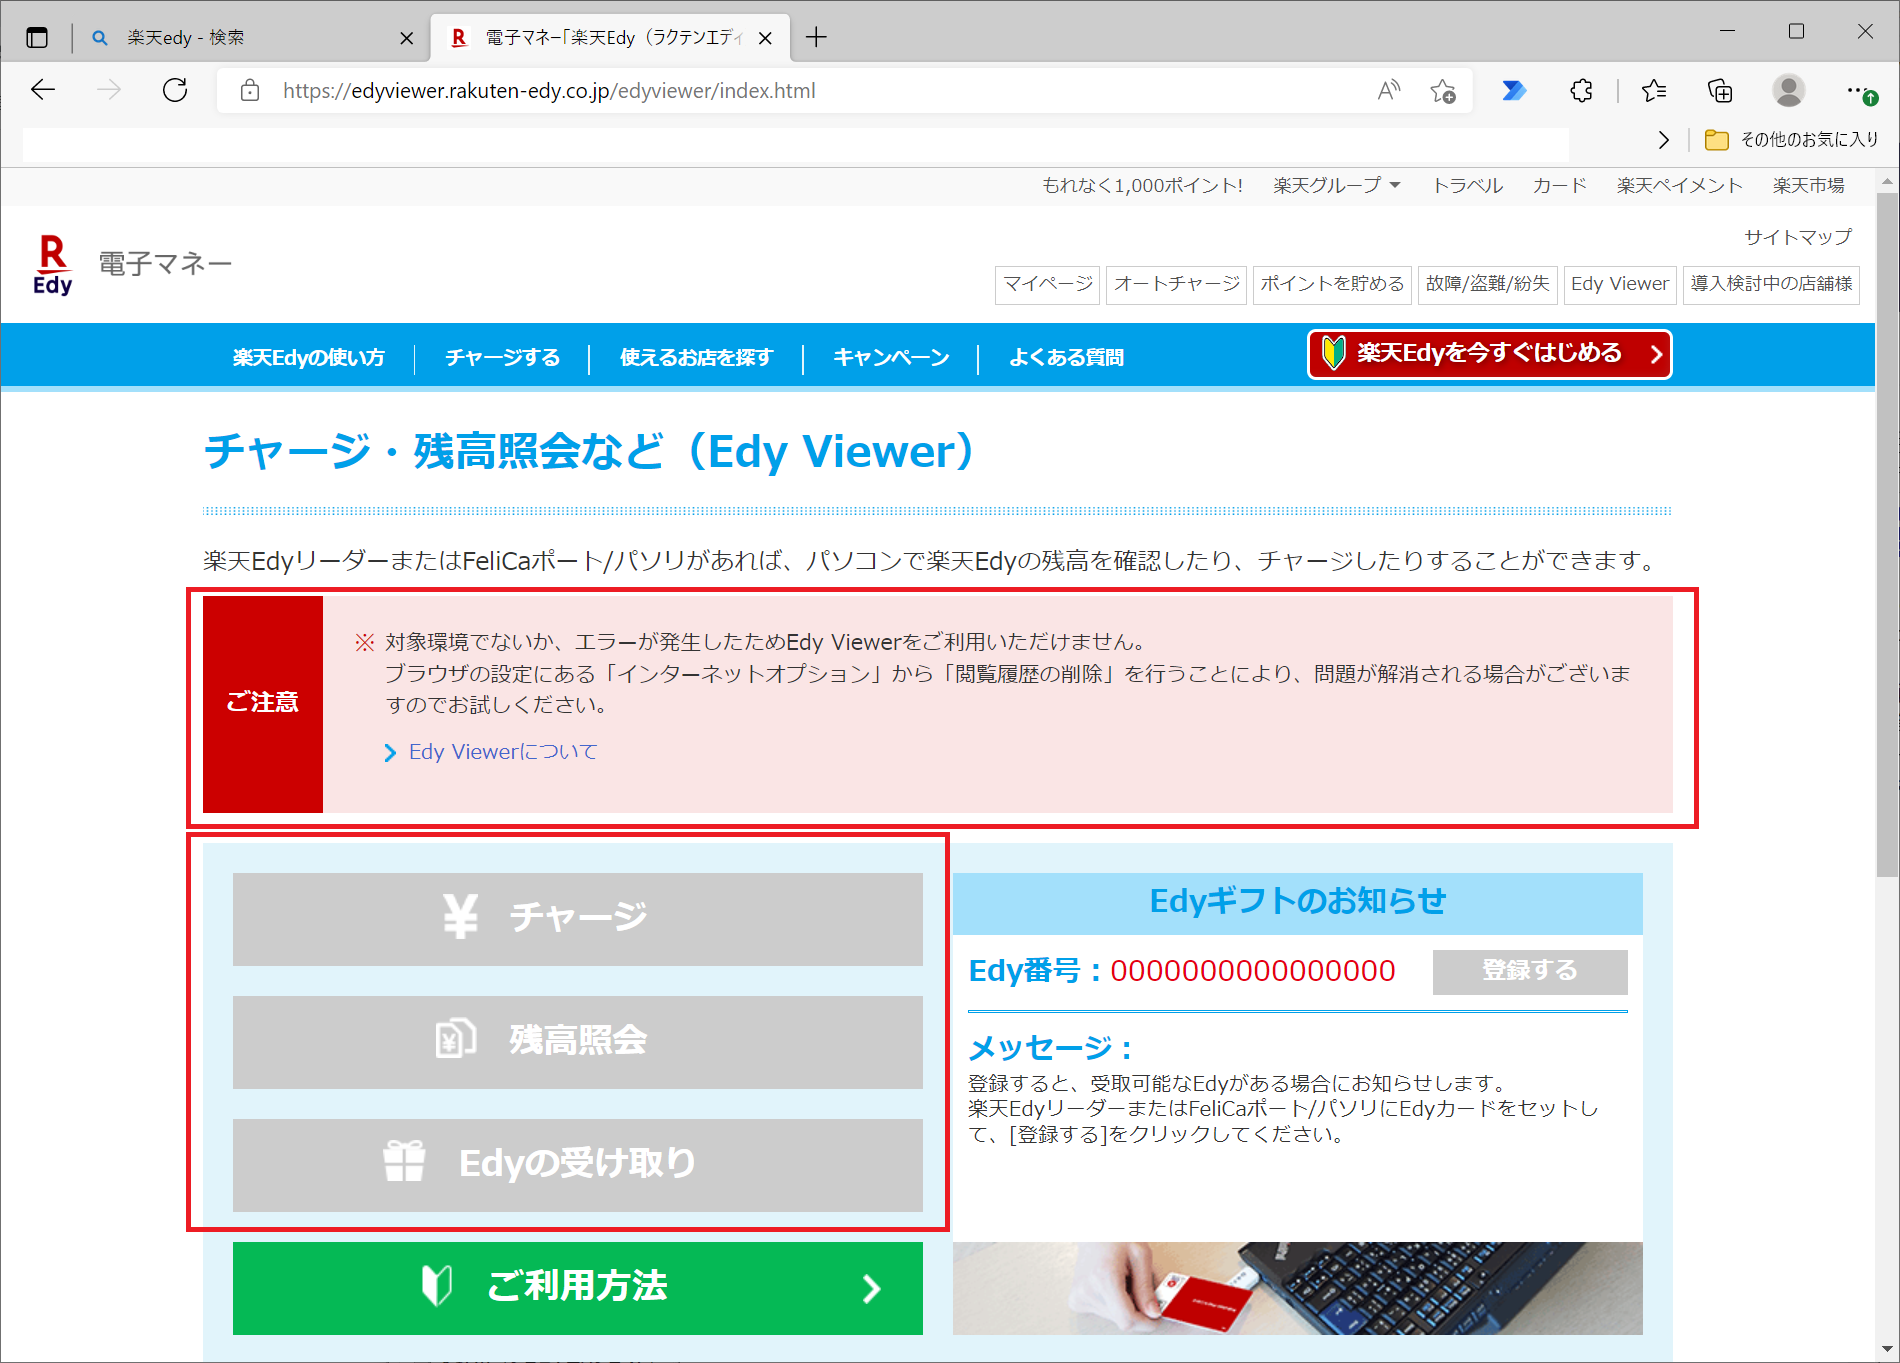
Task: Open the サイトマップ link
Action: coord(1797,237)
